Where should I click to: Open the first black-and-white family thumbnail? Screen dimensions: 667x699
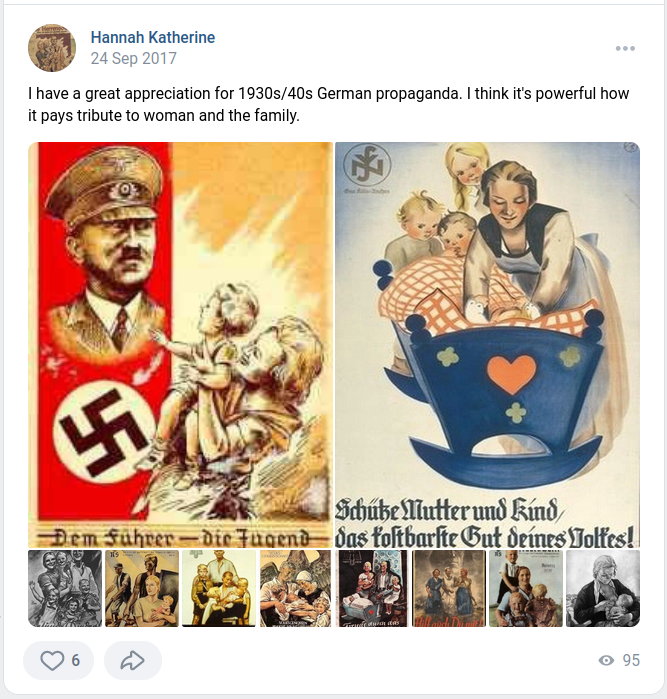[65, 588]
